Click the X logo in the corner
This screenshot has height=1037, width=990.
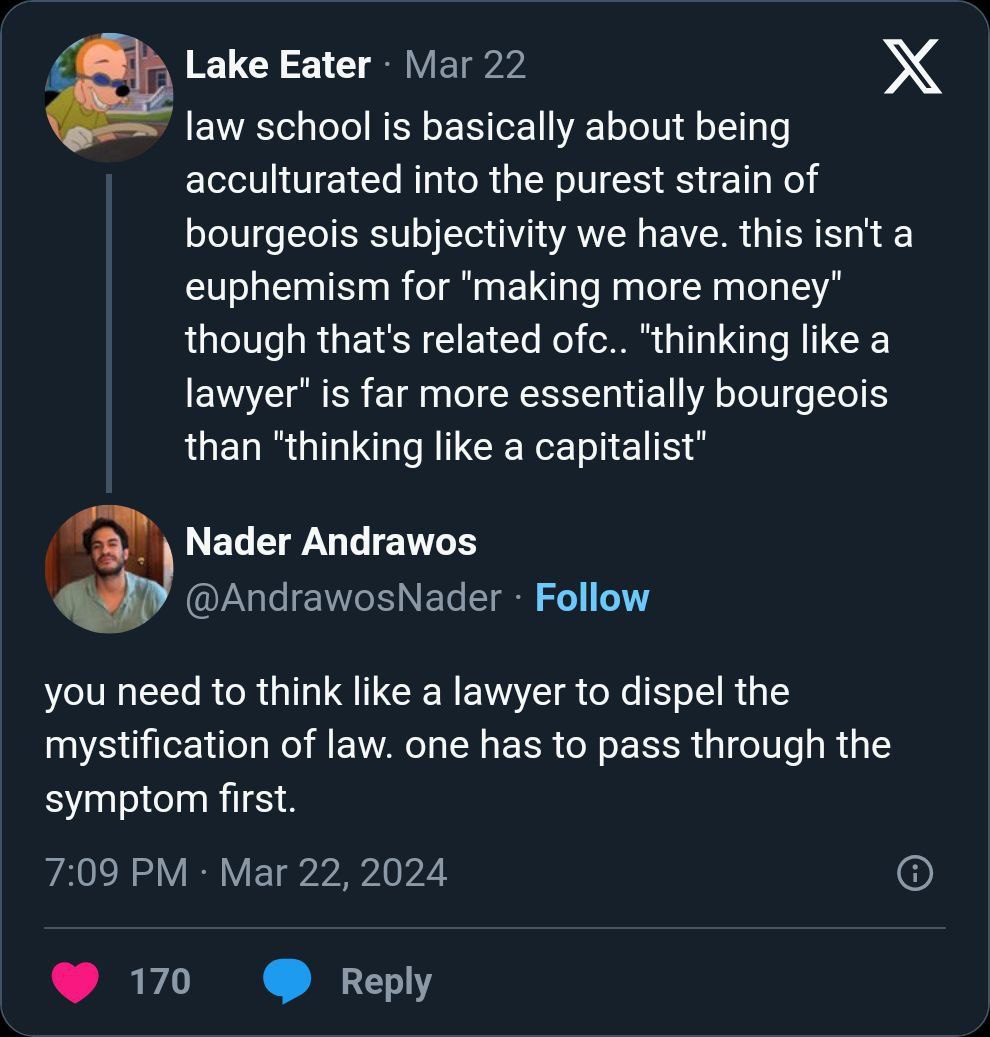pos(912,67)
